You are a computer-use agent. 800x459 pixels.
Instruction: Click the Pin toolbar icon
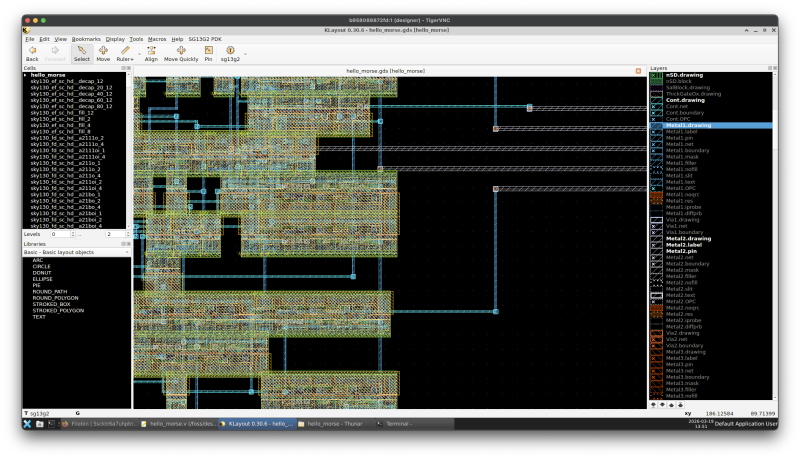click(x=208, y=53)
